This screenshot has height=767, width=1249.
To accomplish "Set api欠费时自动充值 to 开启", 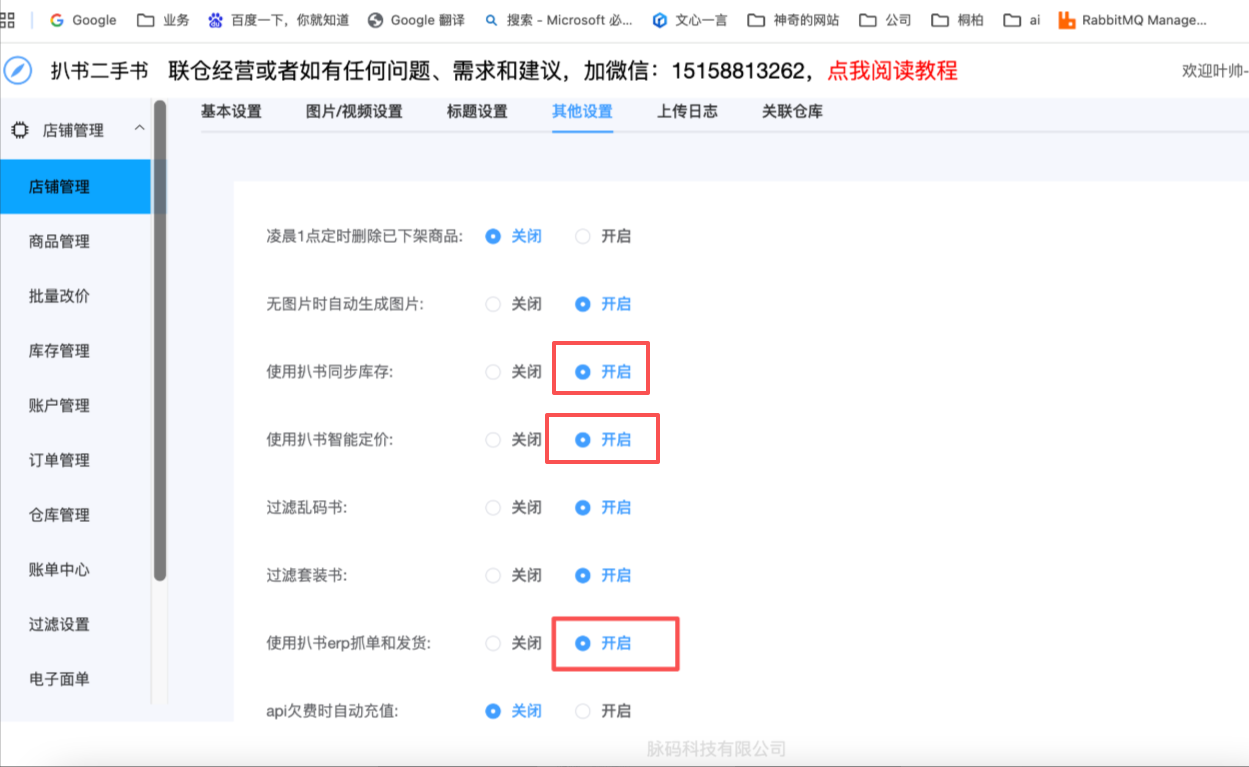I will pos(603,711).
